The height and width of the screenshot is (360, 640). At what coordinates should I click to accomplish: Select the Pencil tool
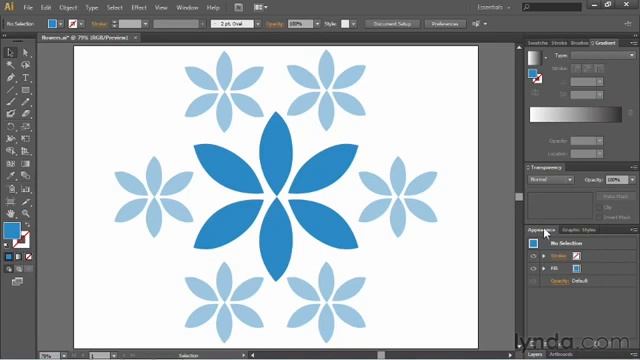point(25,102)
